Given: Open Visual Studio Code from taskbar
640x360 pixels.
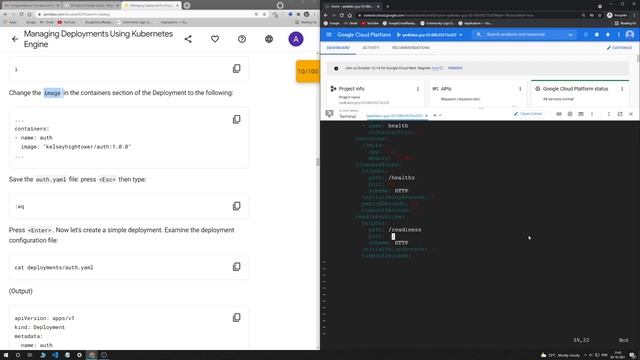Looking at the screenshot, I should point(55,355).
